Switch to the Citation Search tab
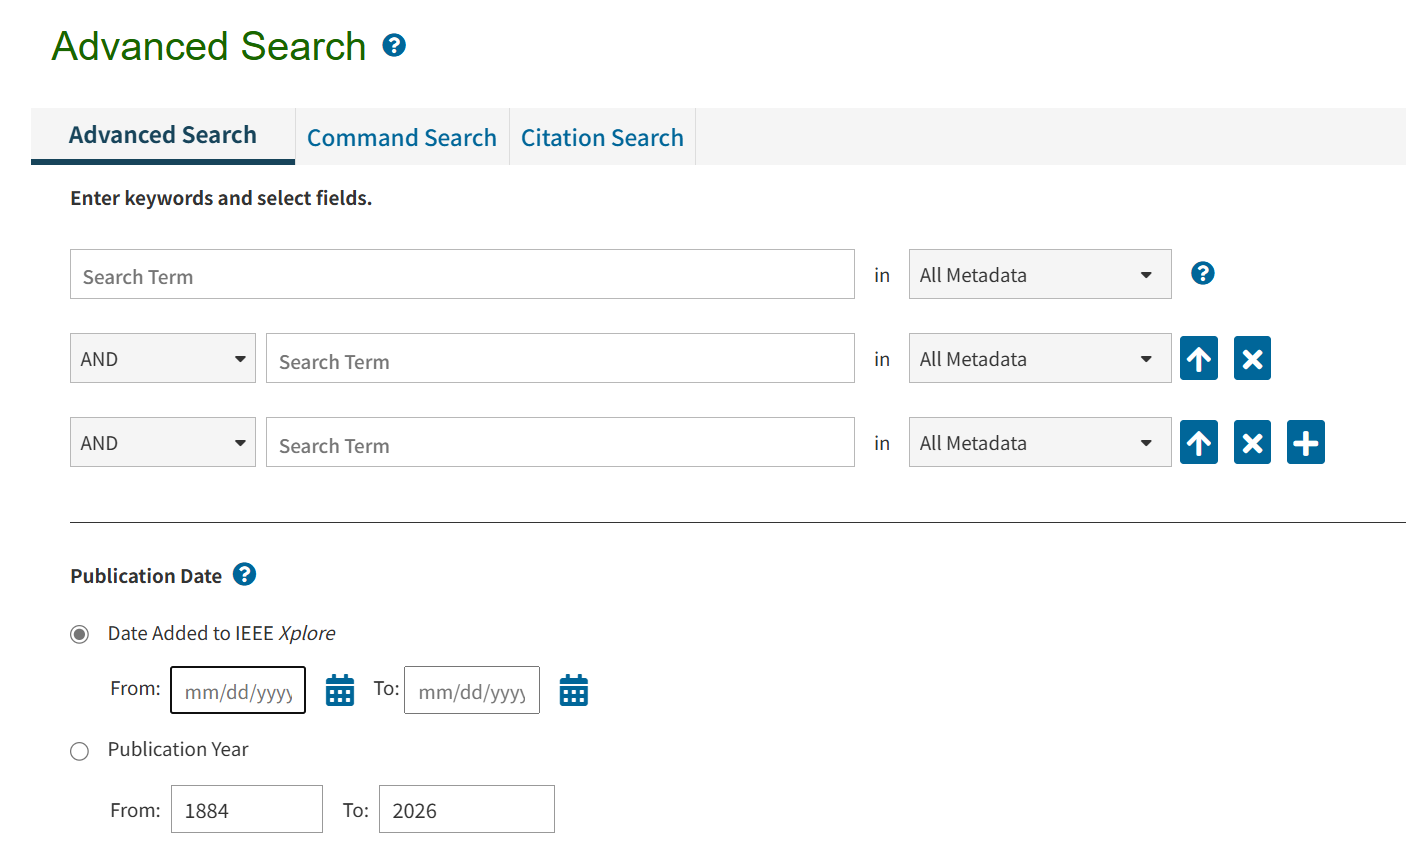 coord(602,137)
